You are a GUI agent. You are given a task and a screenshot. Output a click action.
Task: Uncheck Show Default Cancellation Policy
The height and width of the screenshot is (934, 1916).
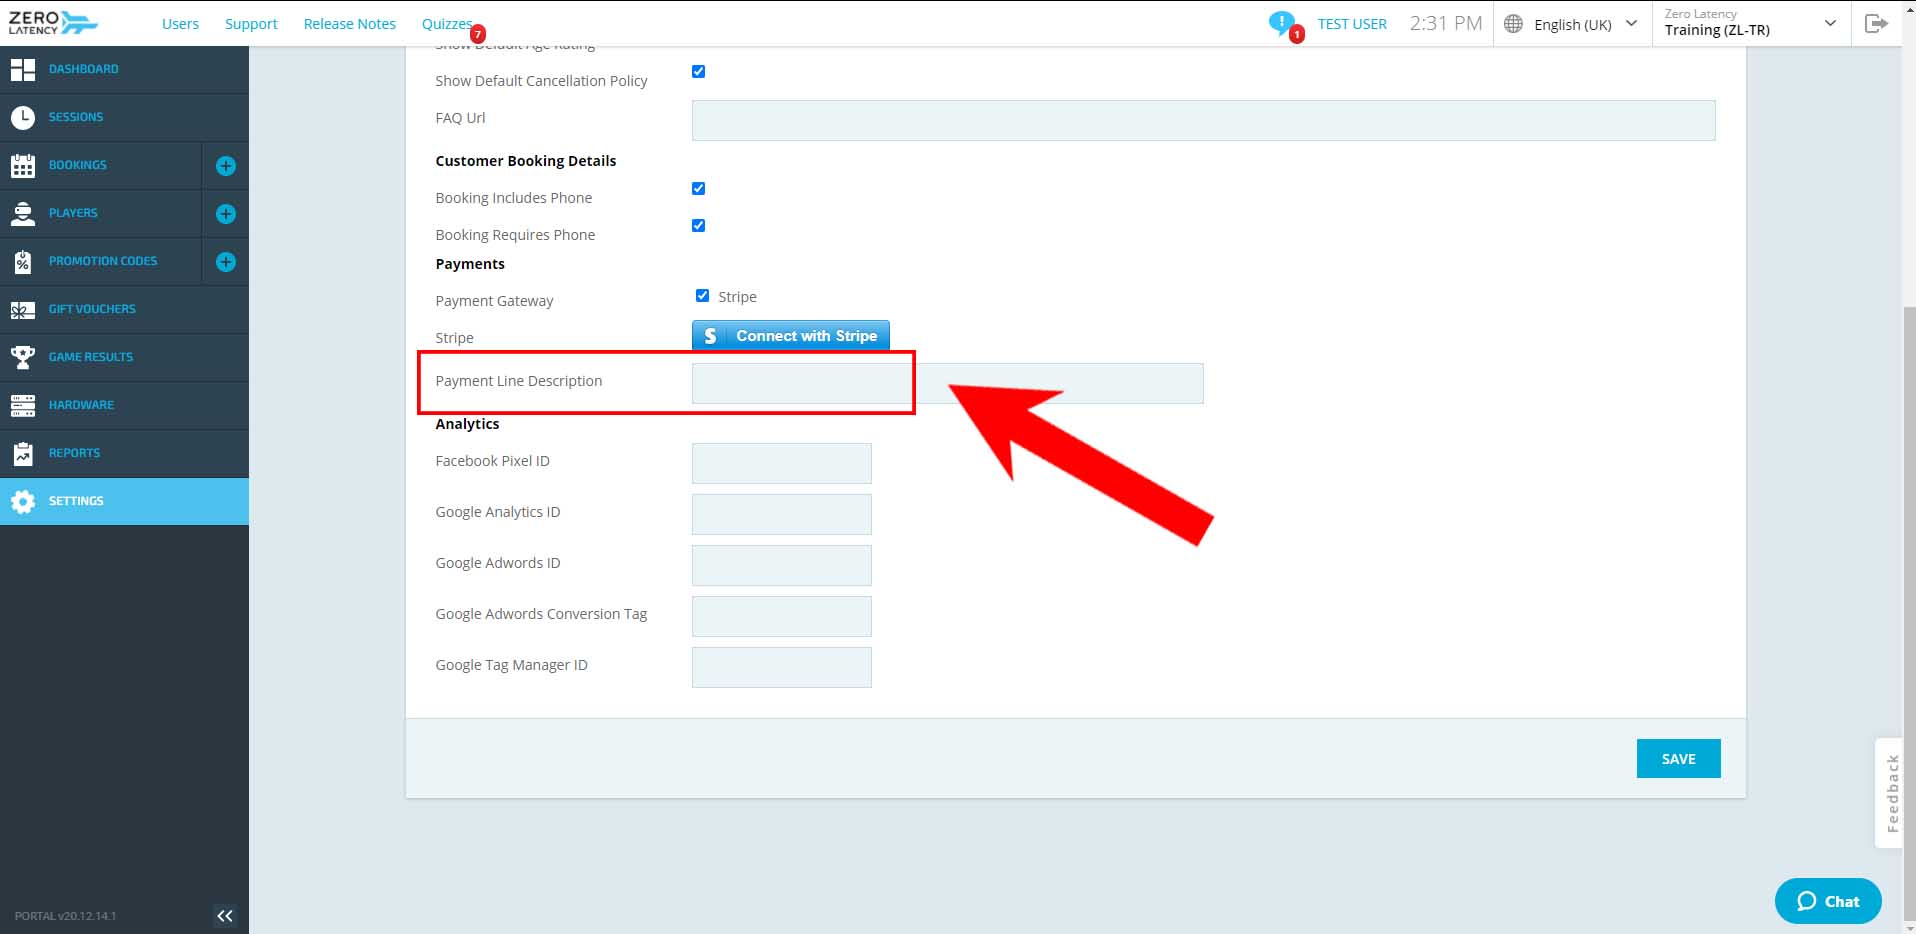pyautogui.click(x=698, y=71)
